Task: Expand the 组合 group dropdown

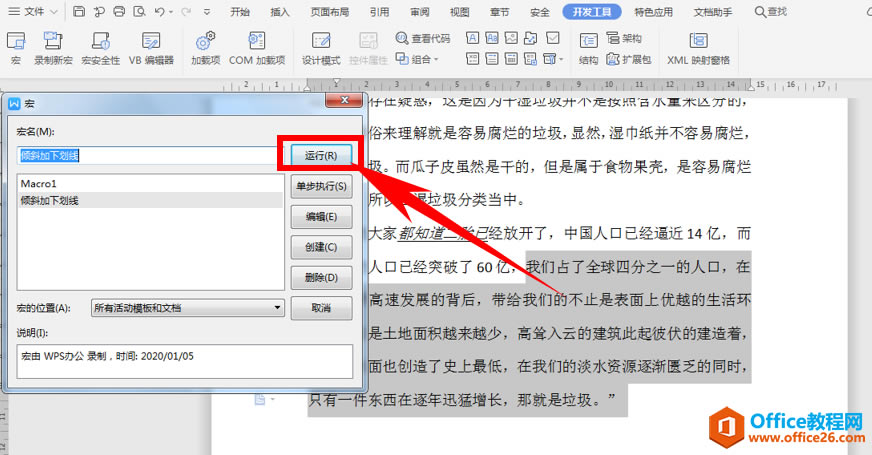Action: coord(436,59)
